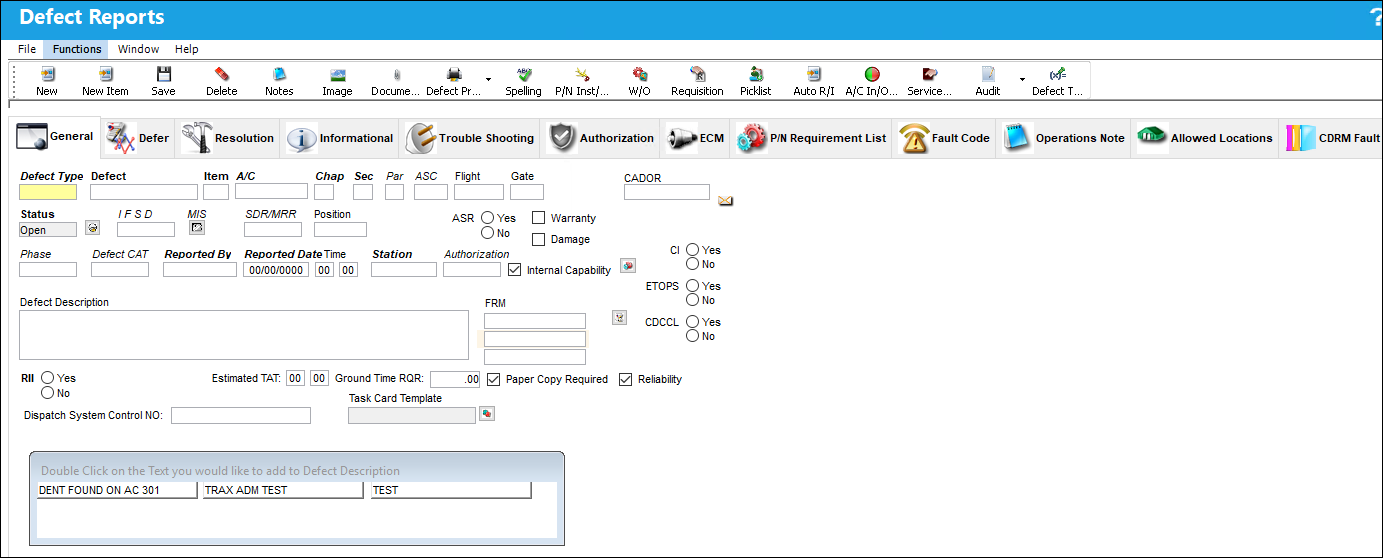Open the Trouble Shooting tab
This screenshot has width=1383, height=558.
[470, 138]
